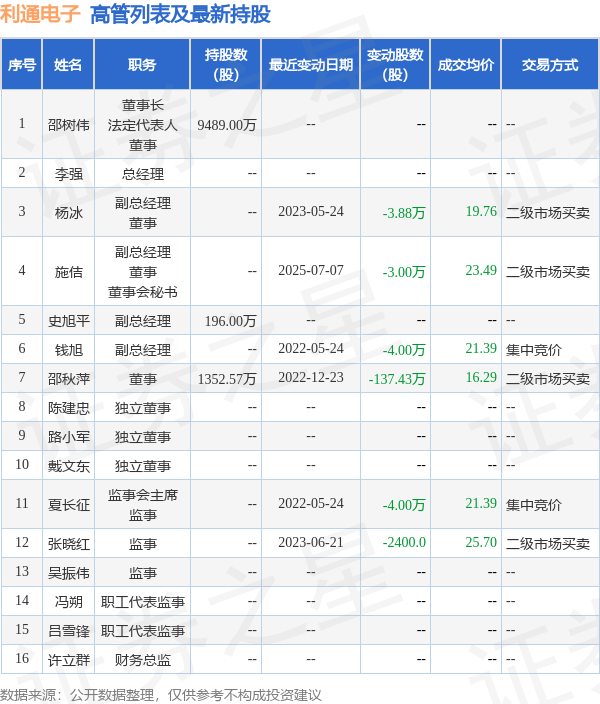The image size is (600, 704).
Task: Click row number 12
Action: [22, 542]
